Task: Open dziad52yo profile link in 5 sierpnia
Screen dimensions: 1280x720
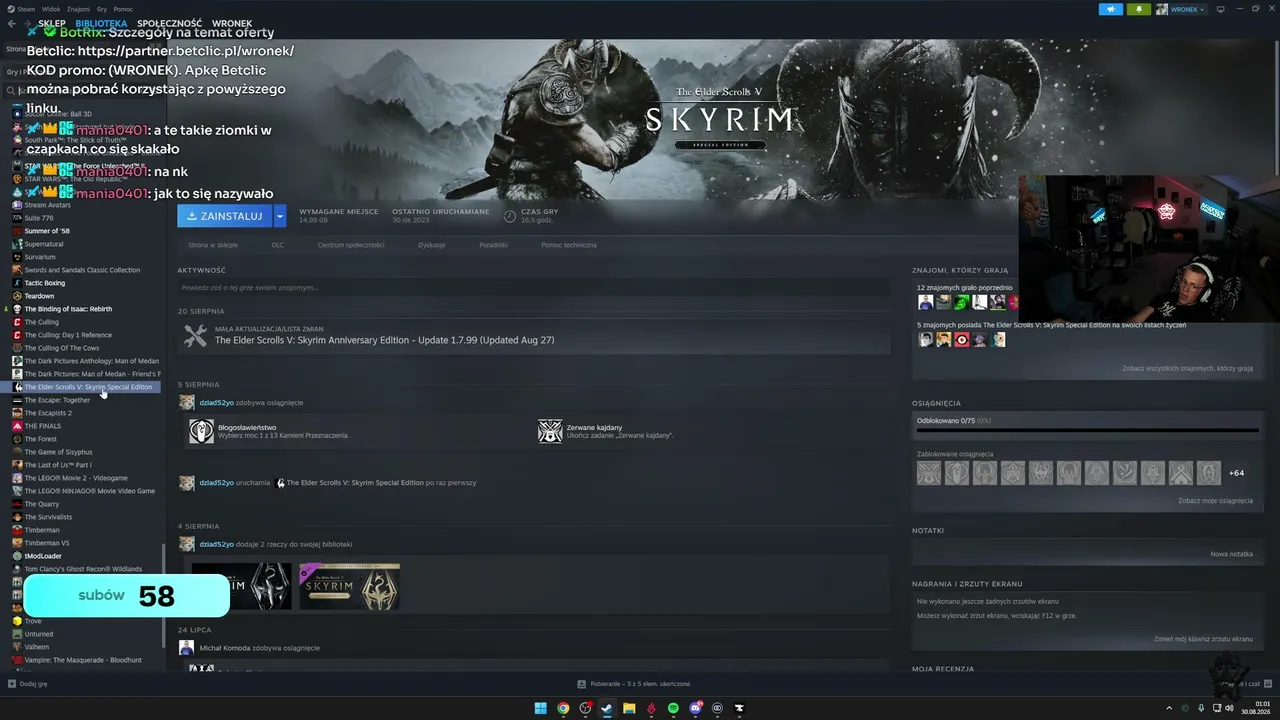Action: coord(216,403)
